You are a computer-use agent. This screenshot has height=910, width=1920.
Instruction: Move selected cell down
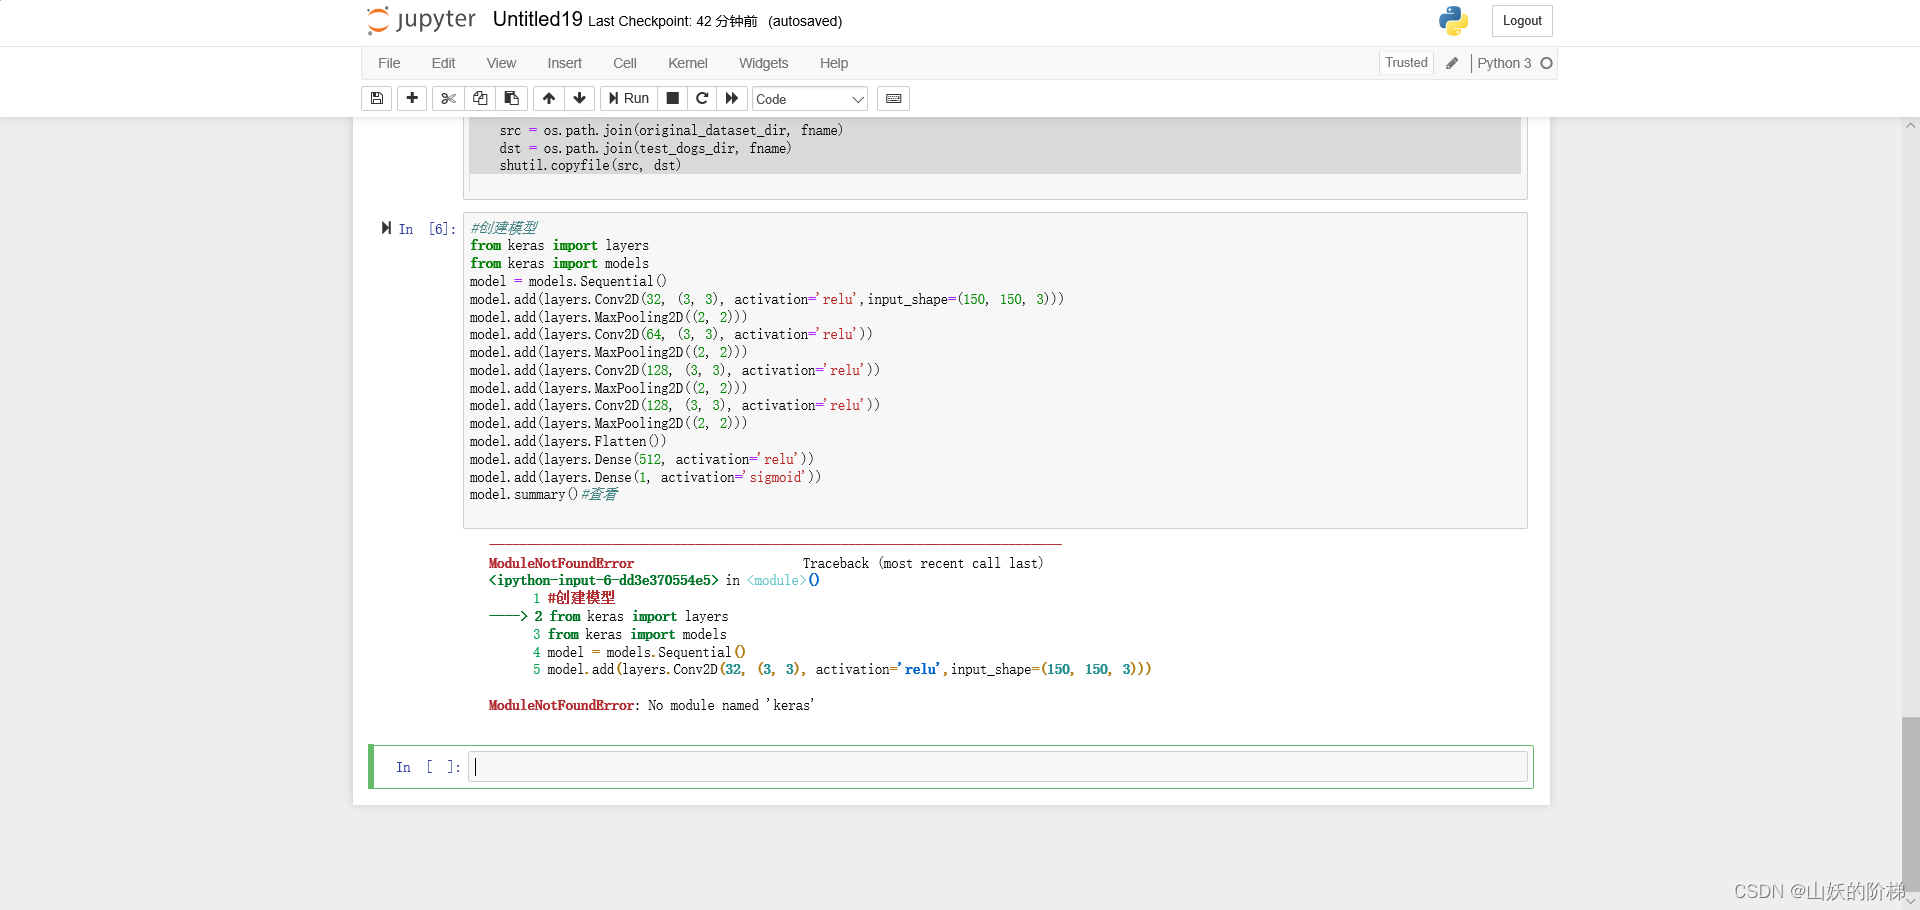[579, 98]
